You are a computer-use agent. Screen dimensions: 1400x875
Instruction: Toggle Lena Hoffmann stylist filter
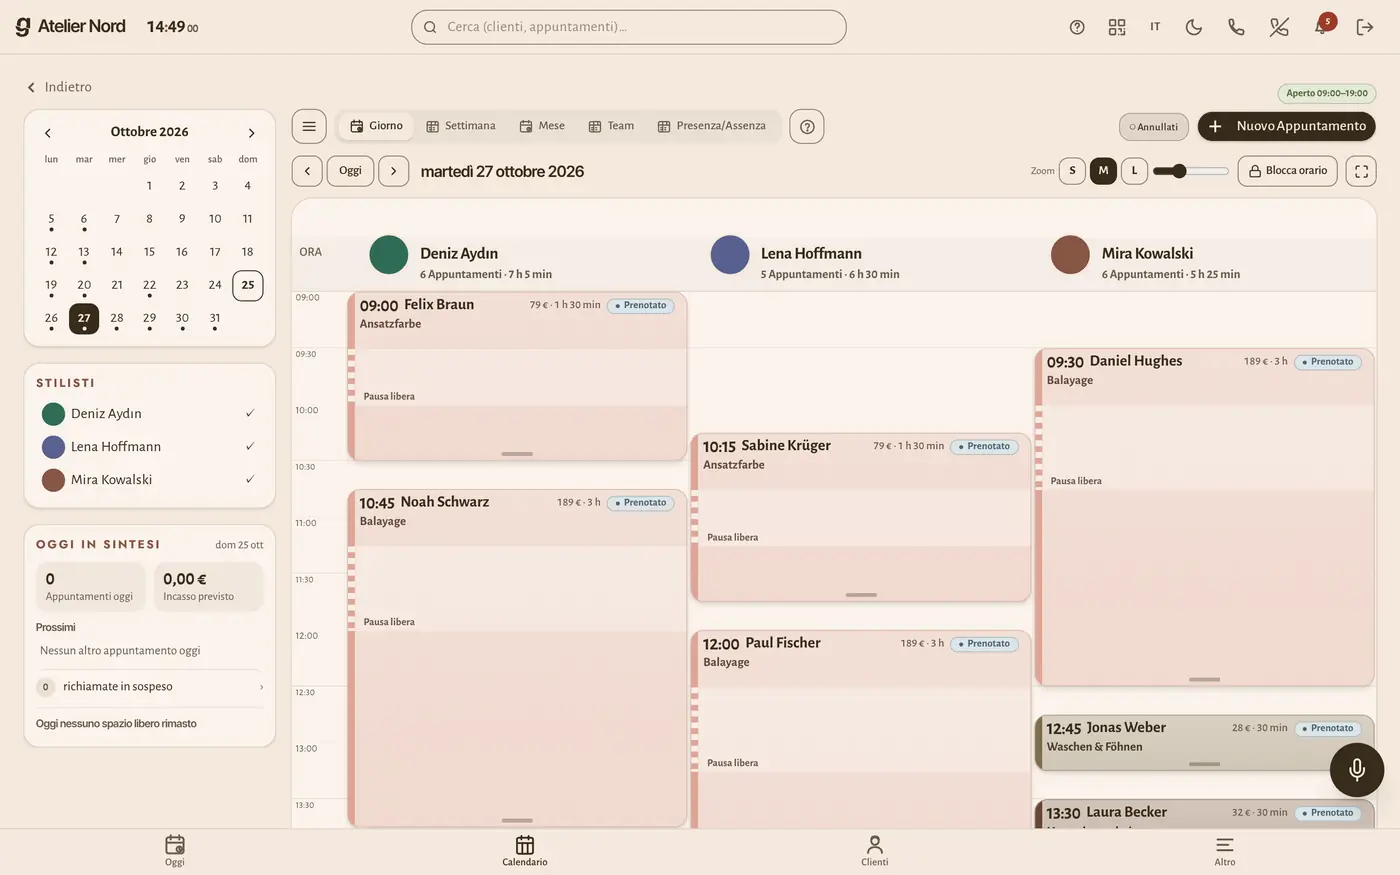pos(149,446)
